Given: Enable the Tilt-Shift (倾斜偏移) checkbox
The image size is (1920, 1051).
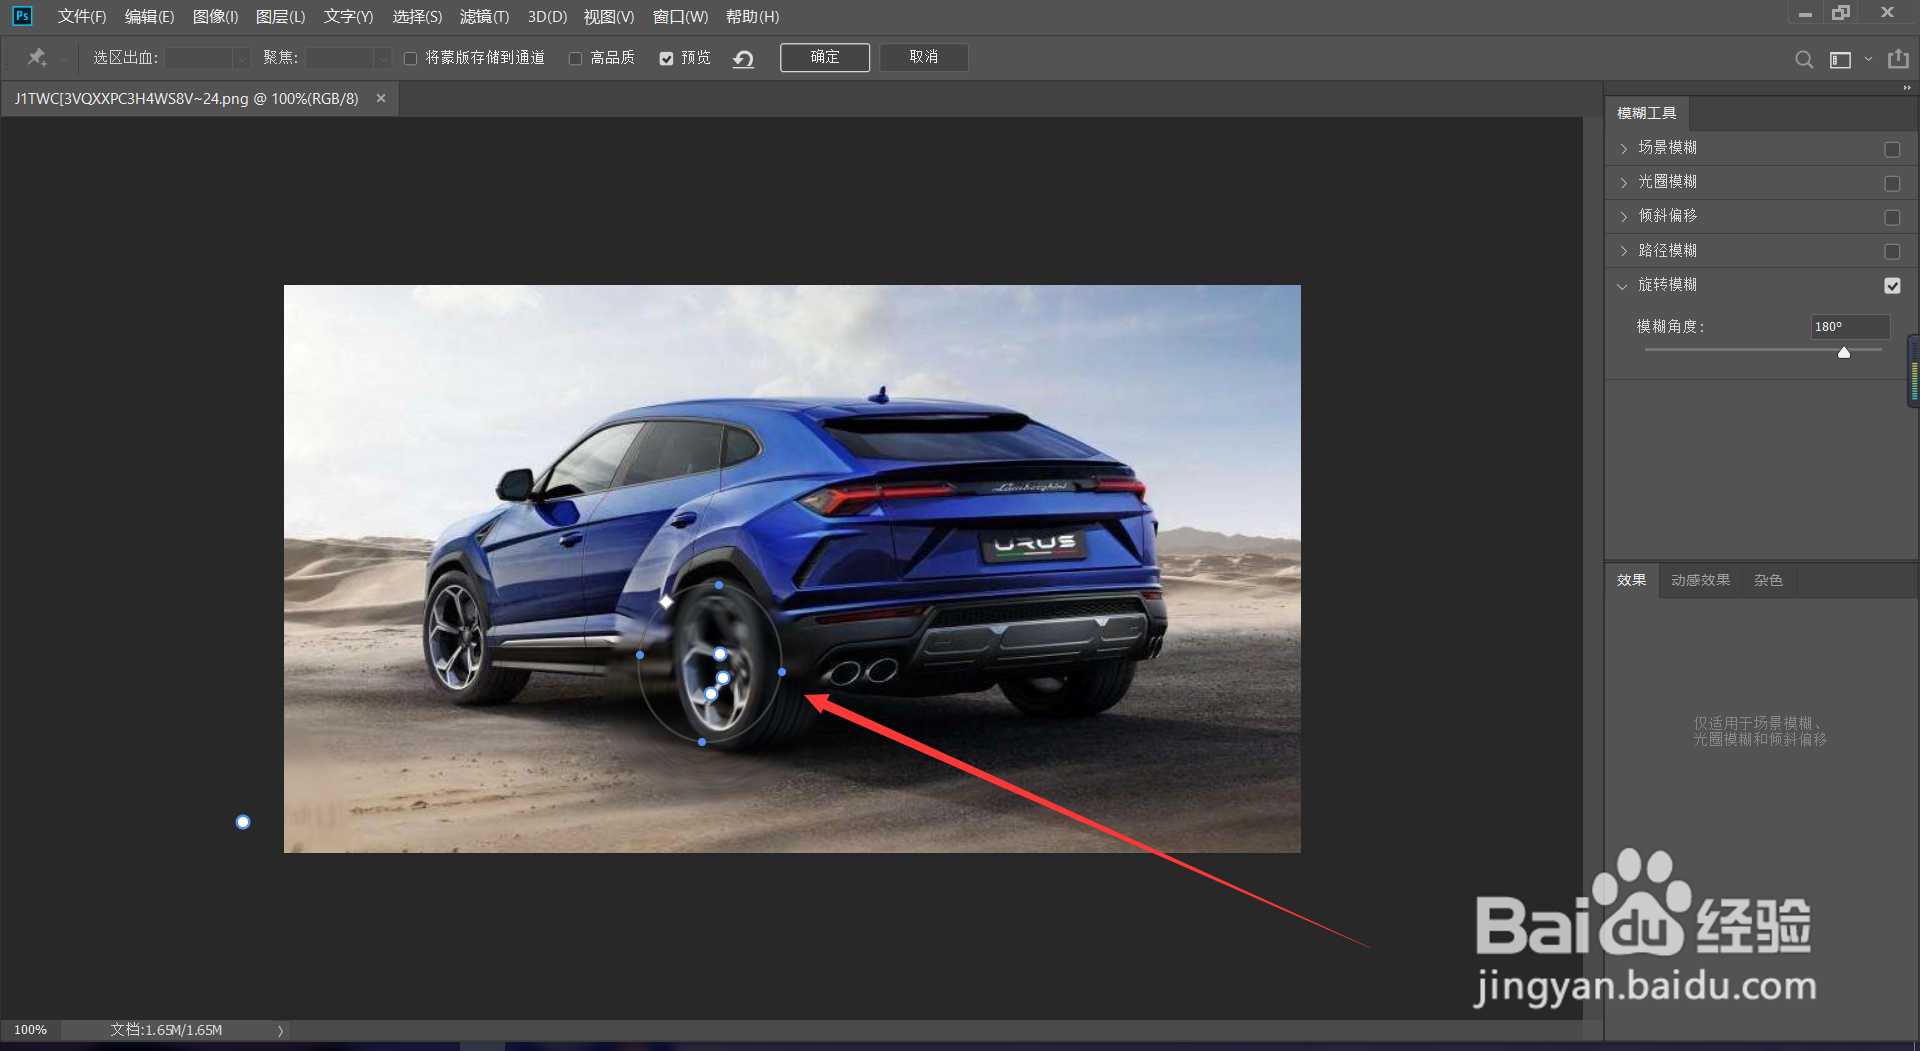Looking at the screenshot, I should coord(1892,217).
